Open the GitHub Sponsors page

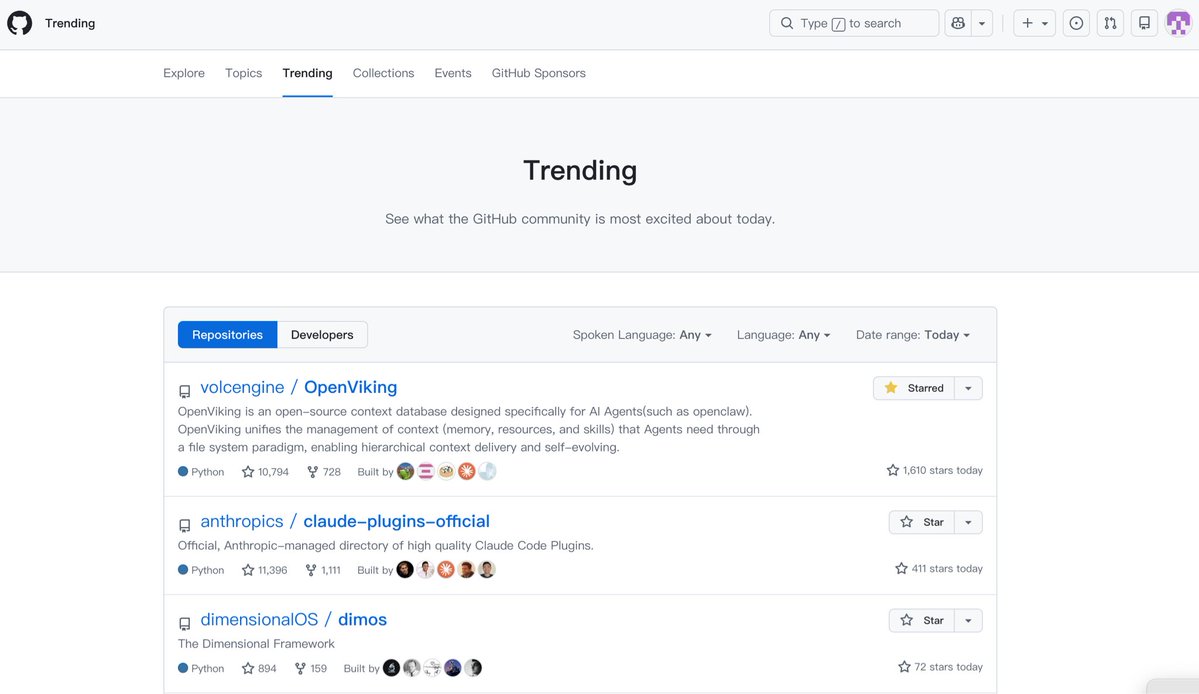click(538, 72)
